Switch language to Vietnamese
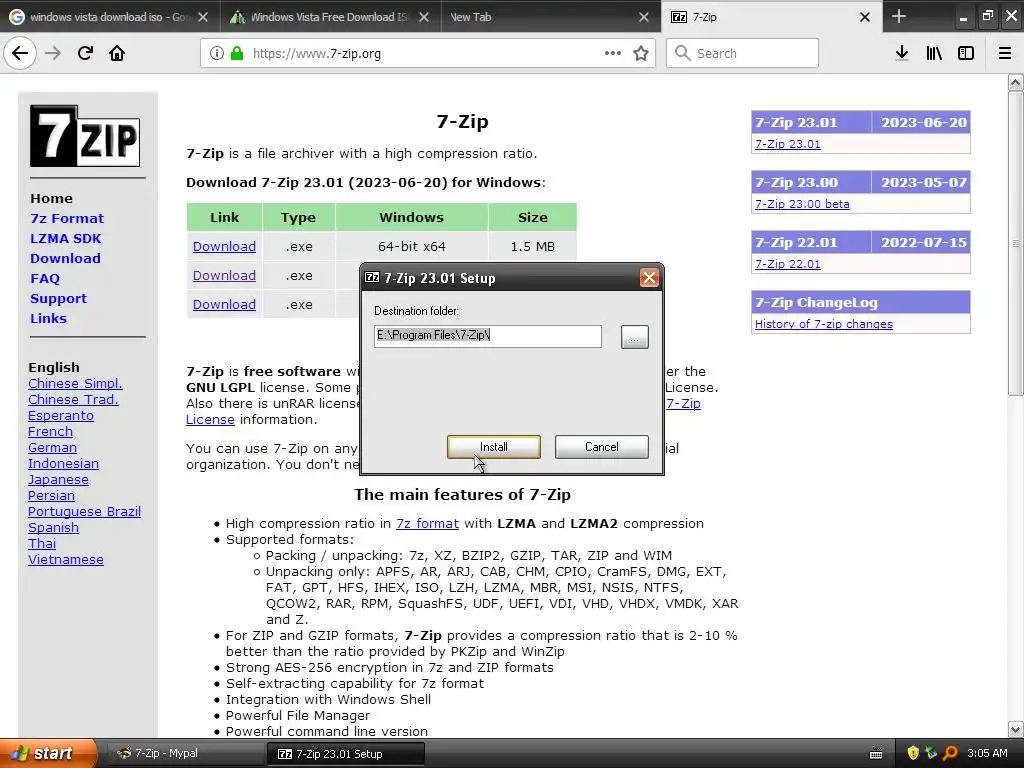 (x=65, y=560)
